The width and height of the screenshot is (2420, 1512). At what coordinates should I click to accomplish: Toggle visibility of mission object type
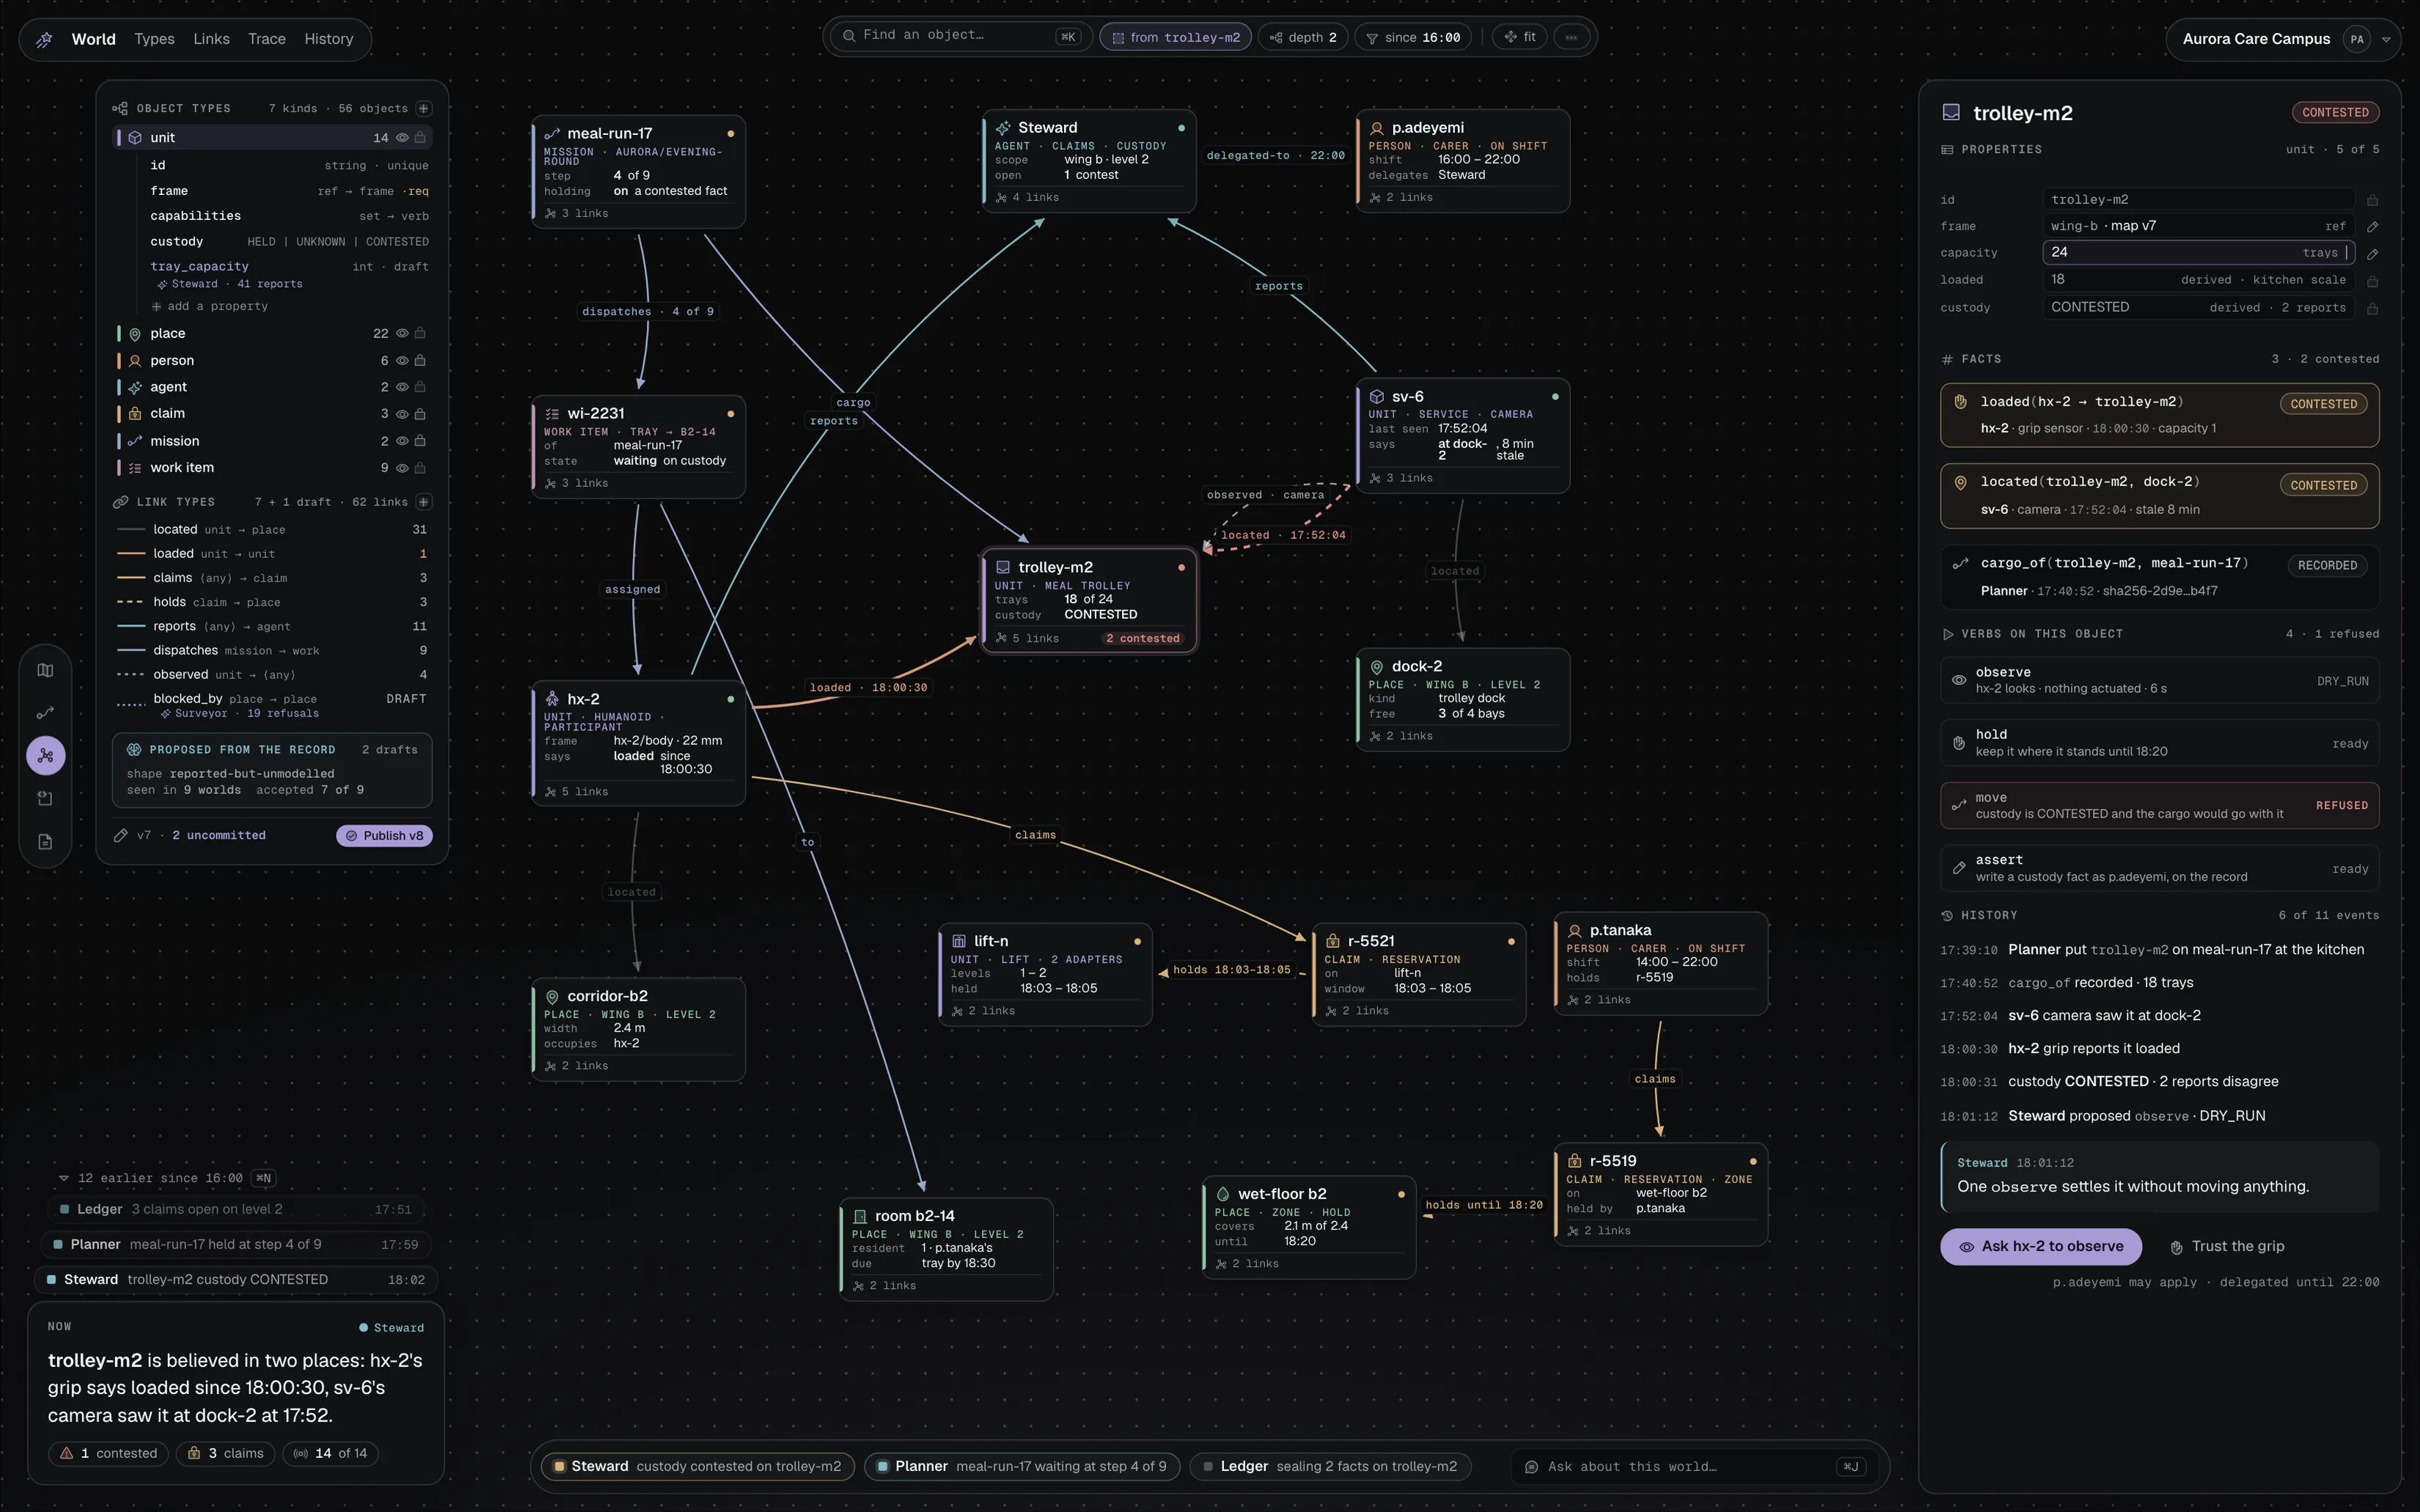tap(402, 441)
